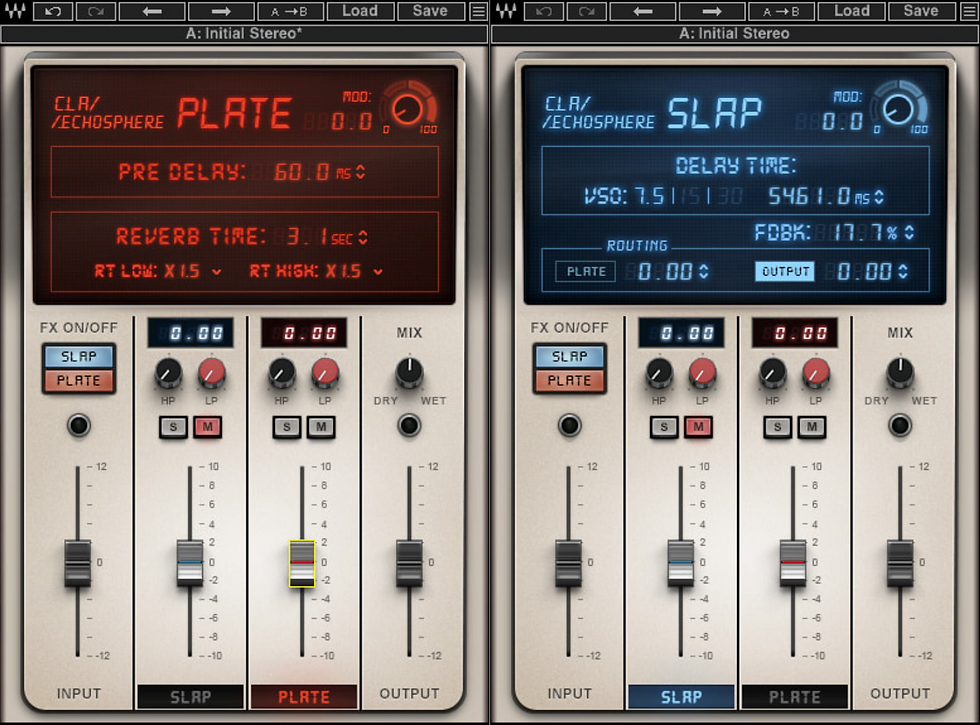Click the Slap LP red knob in left plugin
Image resolution: width=980 pixels, height=725 pixels.
(x=211, y=372)
